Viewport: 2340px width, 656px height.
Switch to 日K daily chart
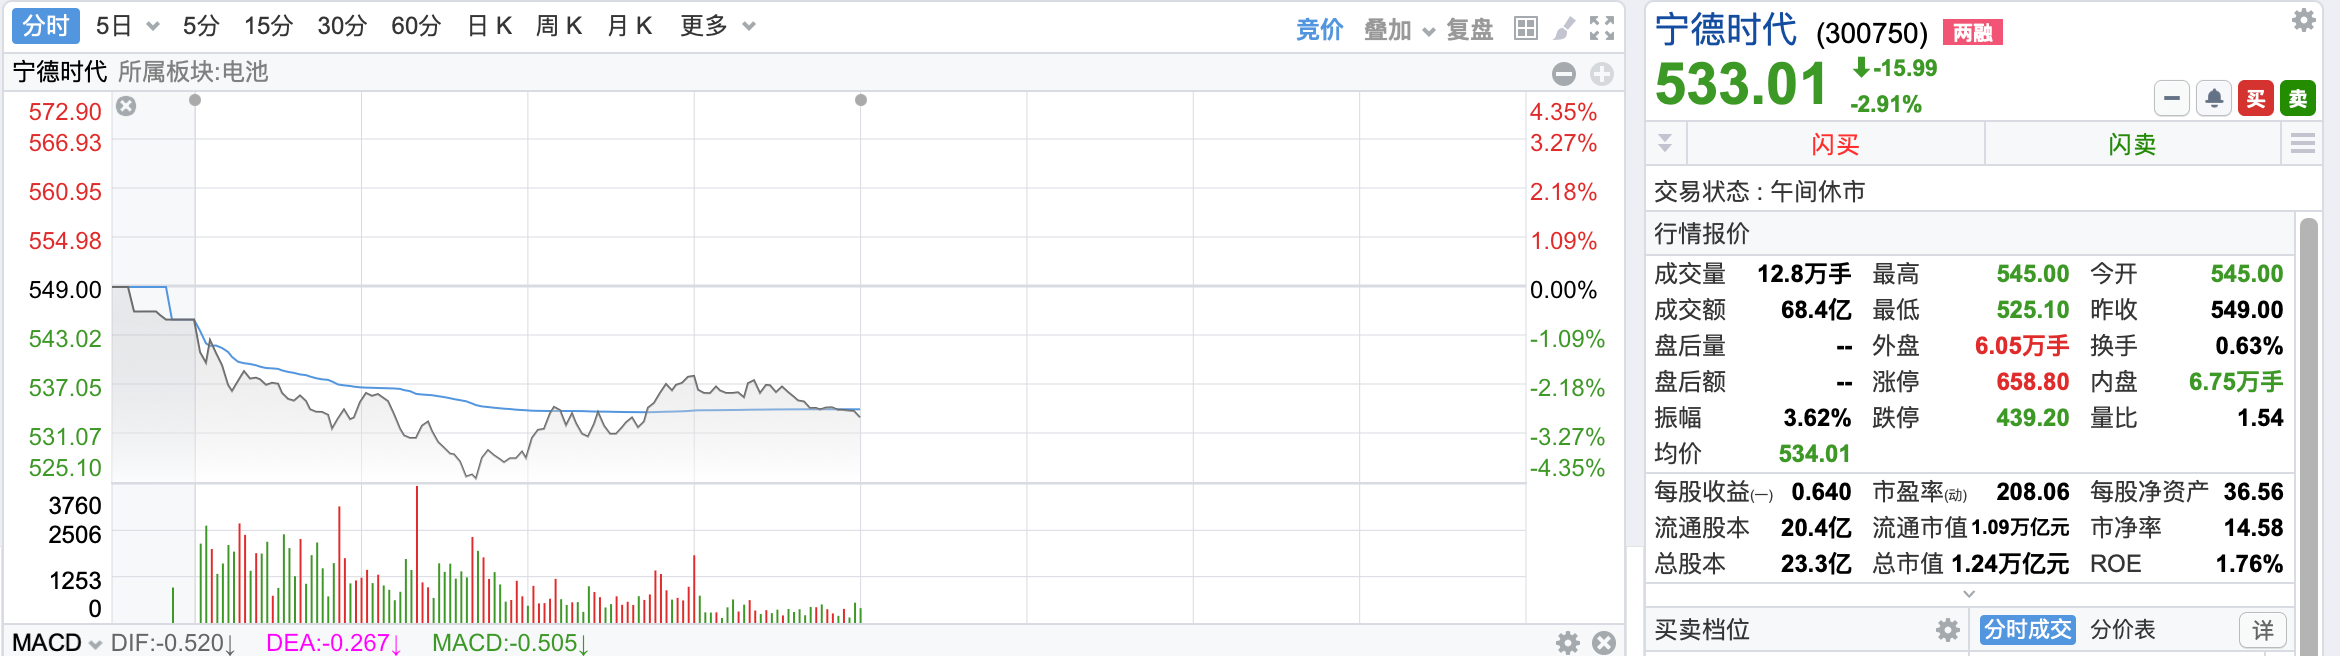click(x=490, y=26)
